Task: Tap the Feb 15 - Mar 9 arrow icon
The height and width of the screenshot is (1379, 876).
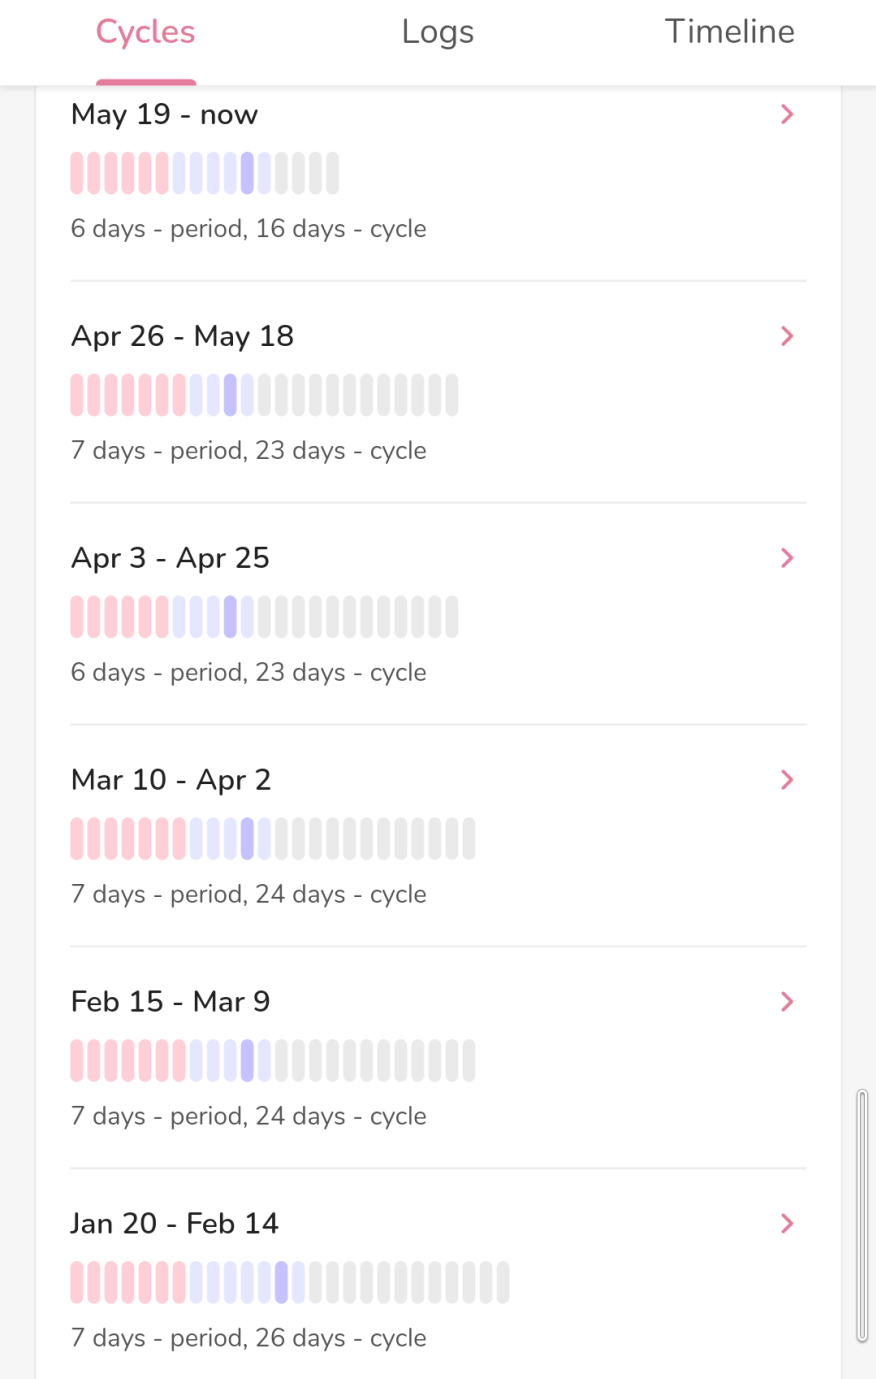Action: coord(787,1002)
